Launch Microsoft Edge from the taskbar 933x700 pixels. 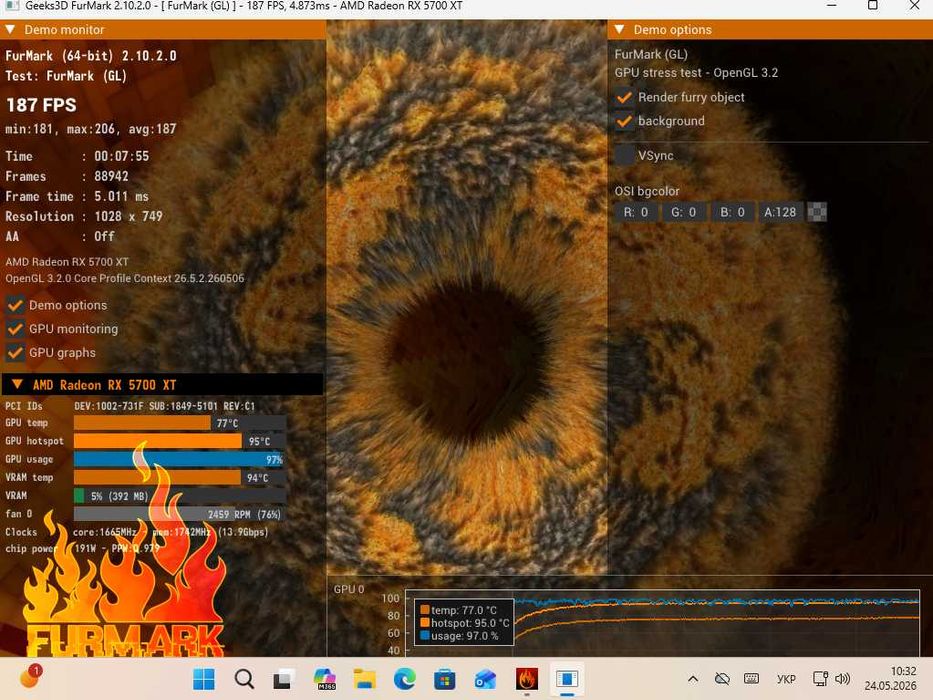click(405, 679)
